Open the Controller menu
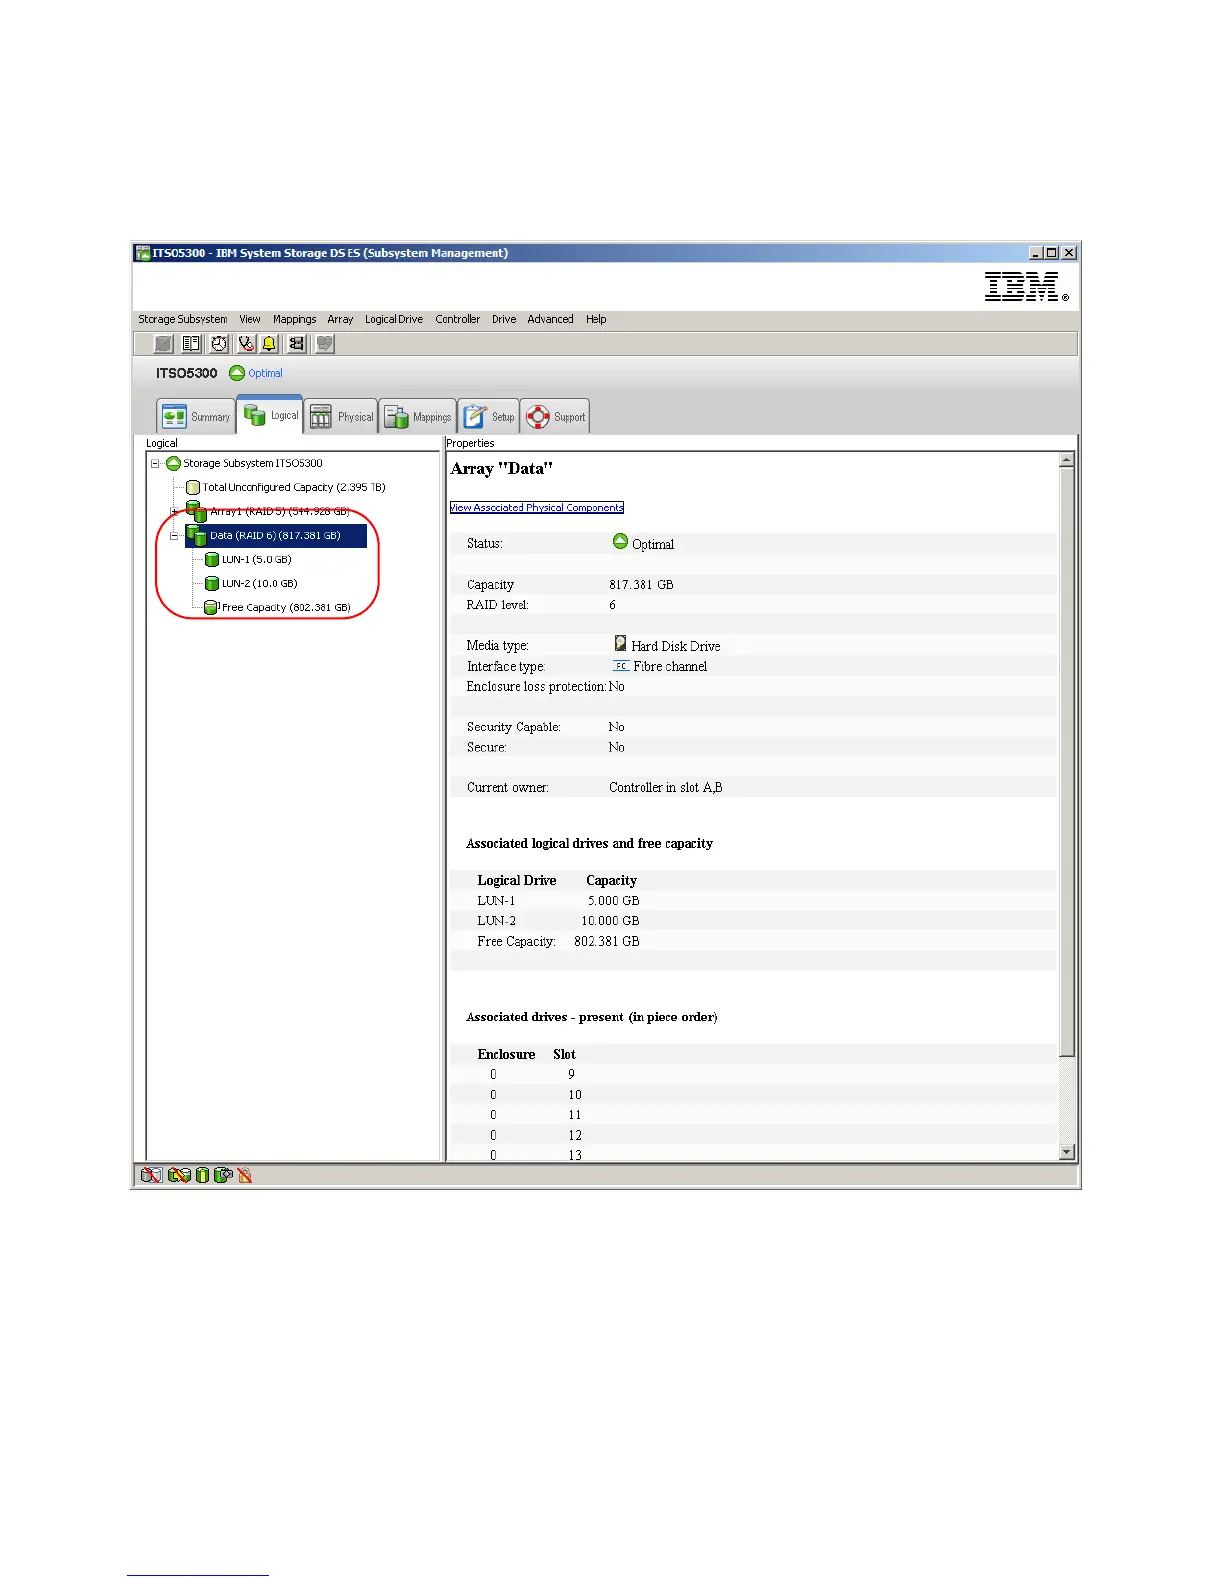This screenshot has width=1224, height=1584. click(x=458, y=319)
